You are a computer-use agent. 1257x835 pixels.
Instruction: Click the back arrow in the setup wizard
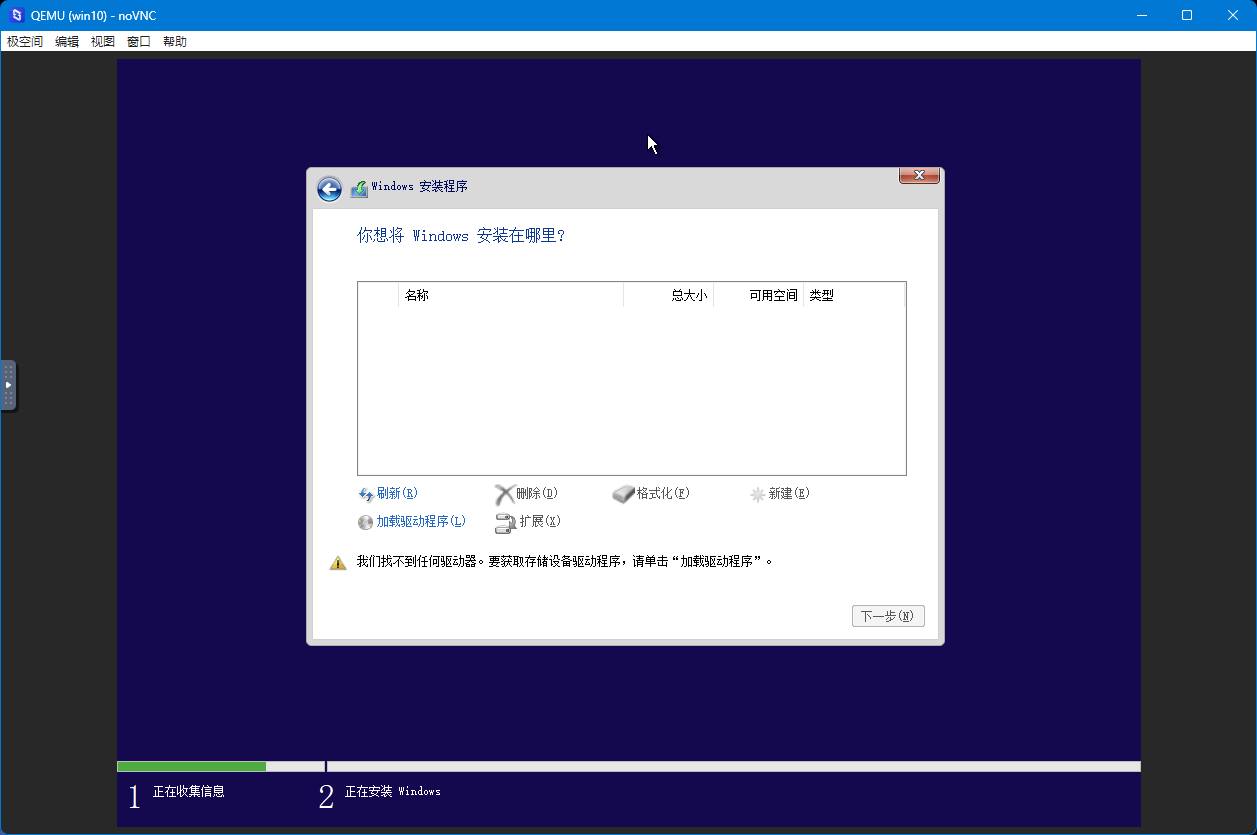[329, 188]
